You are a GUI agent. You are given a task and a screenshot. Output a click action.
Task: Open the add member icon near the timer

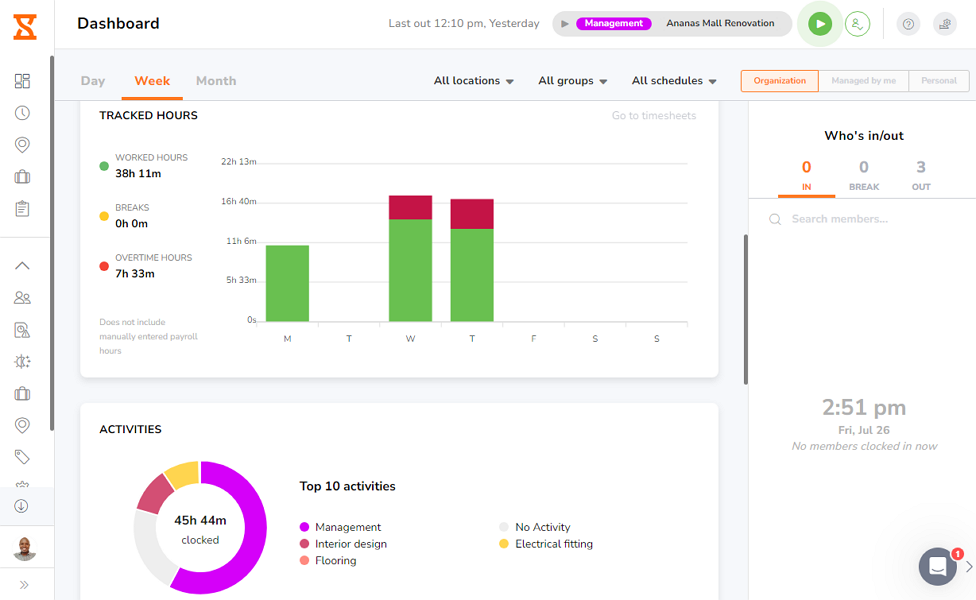click(858, 24)
